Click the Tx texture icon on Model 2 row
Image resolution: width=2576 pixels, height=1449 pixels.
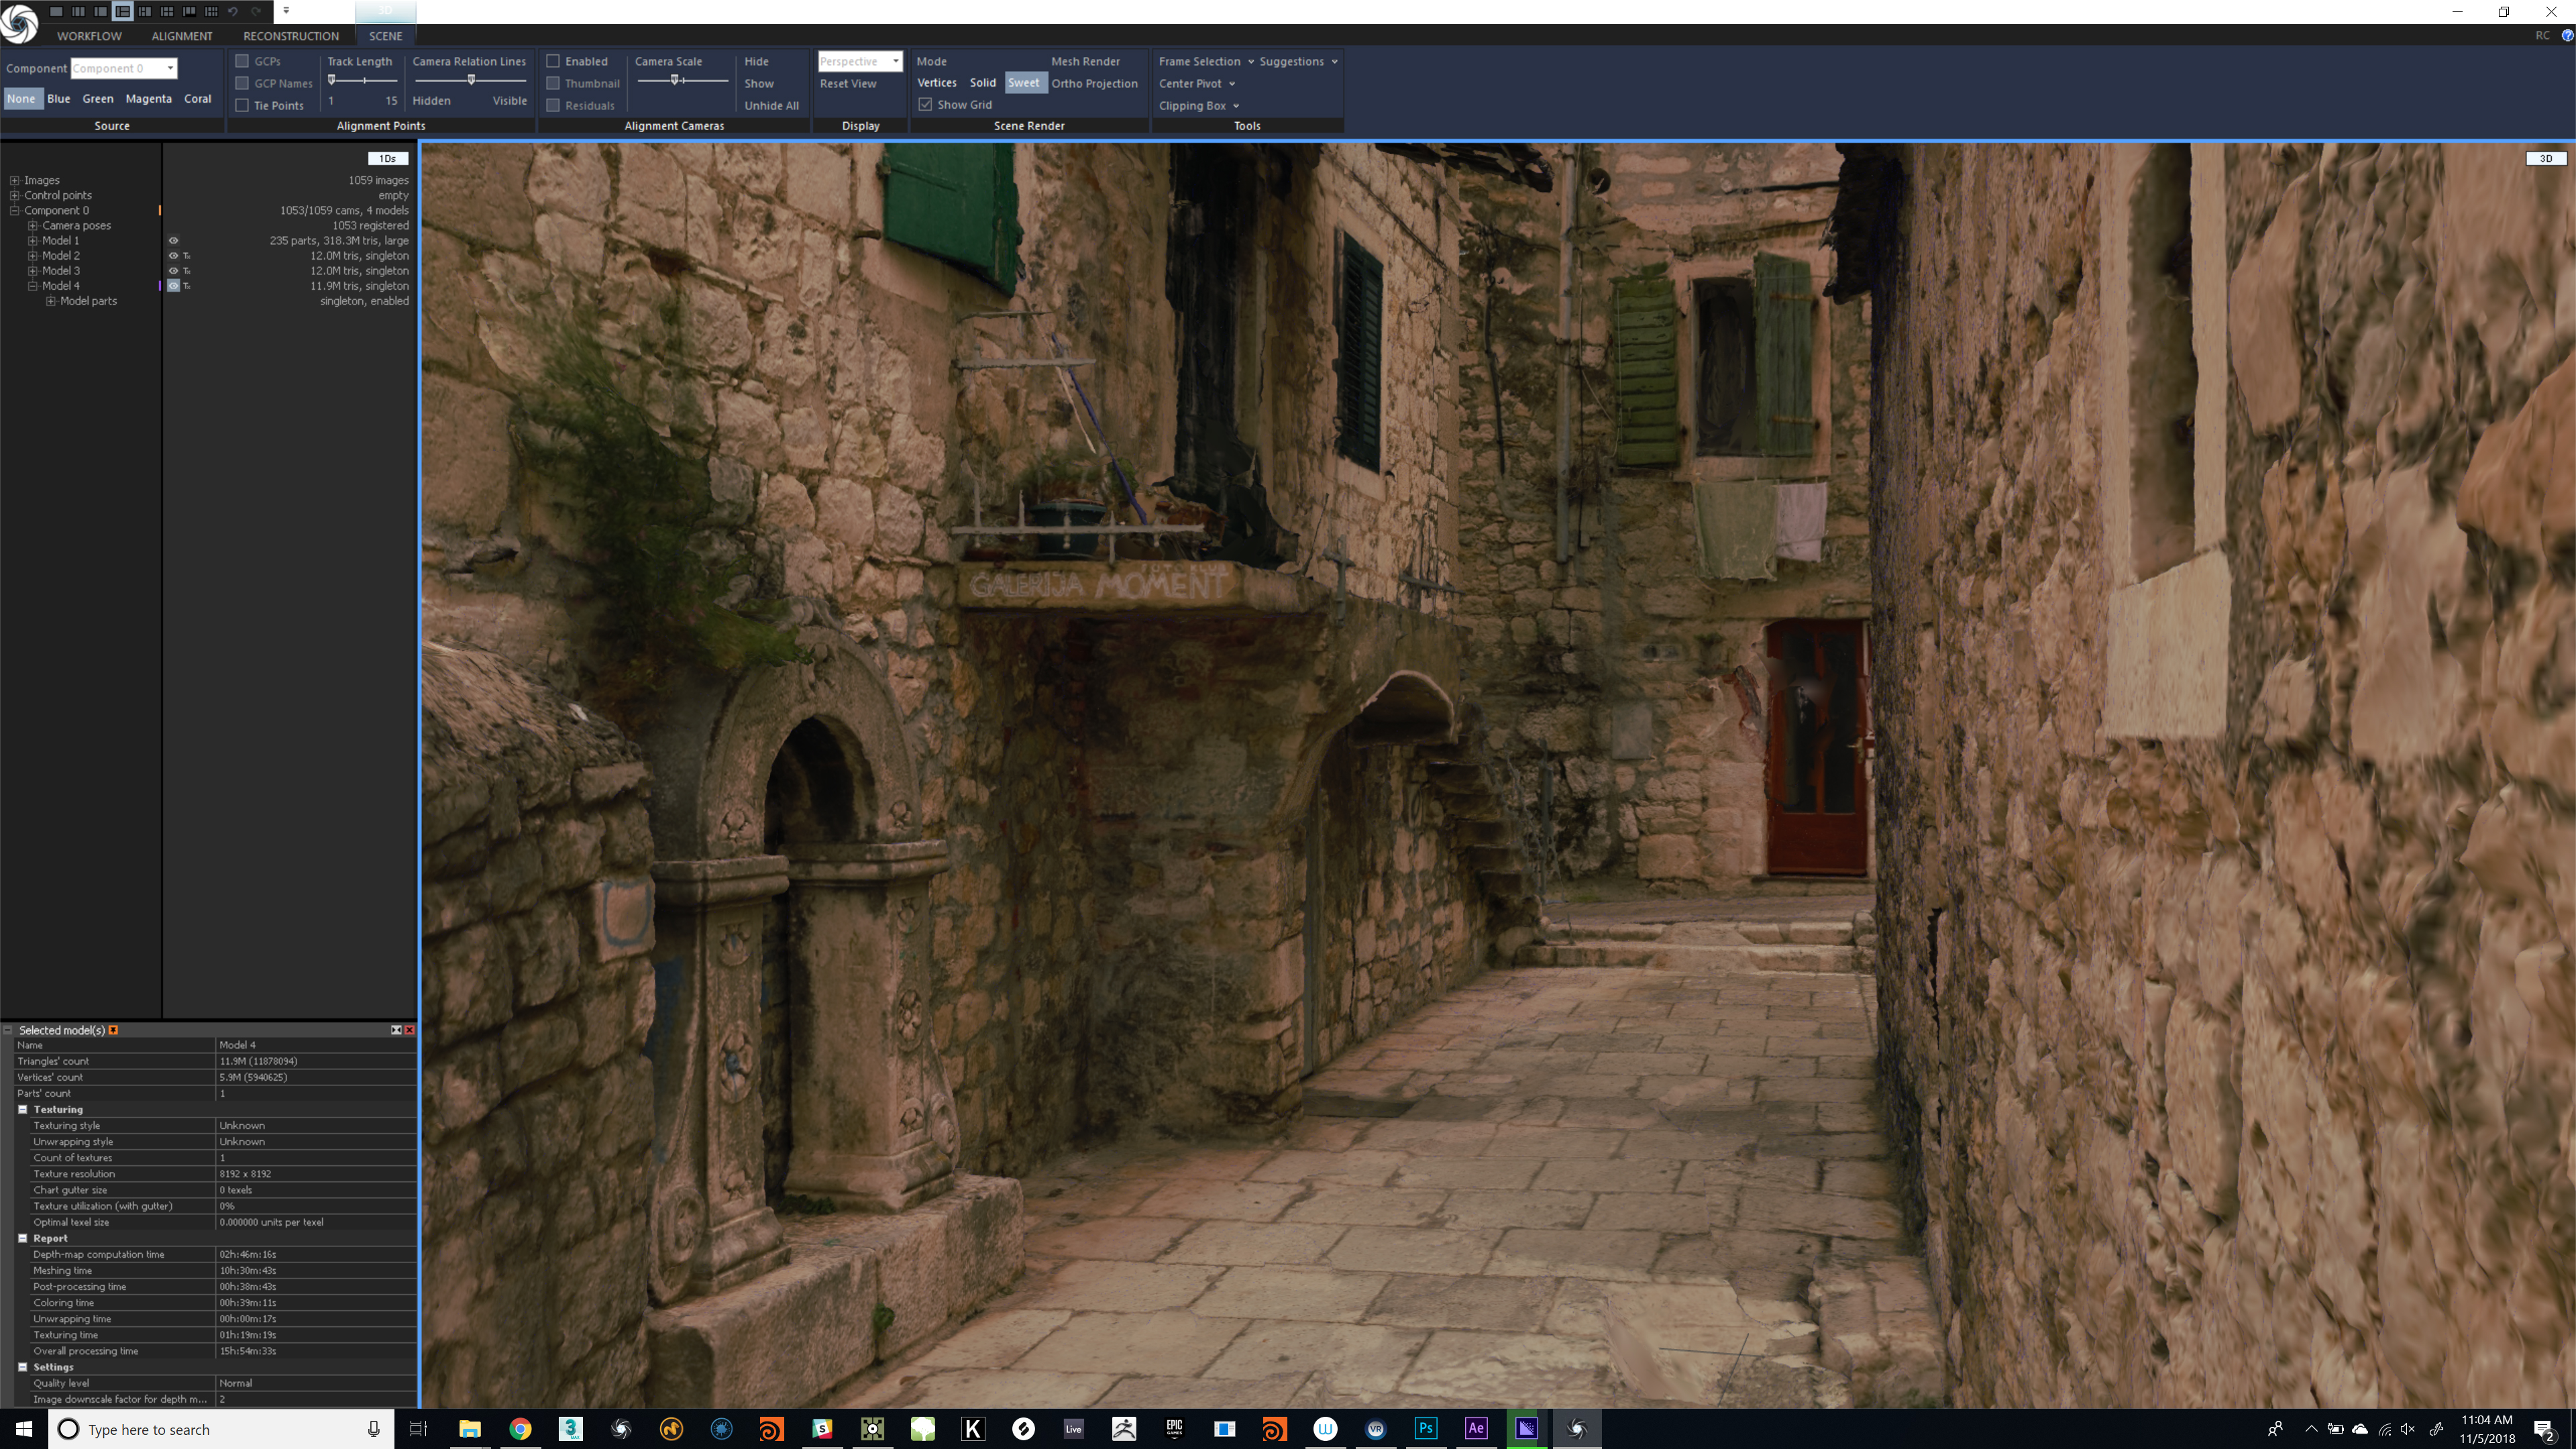pyautogui.click(x=187, y=256)
